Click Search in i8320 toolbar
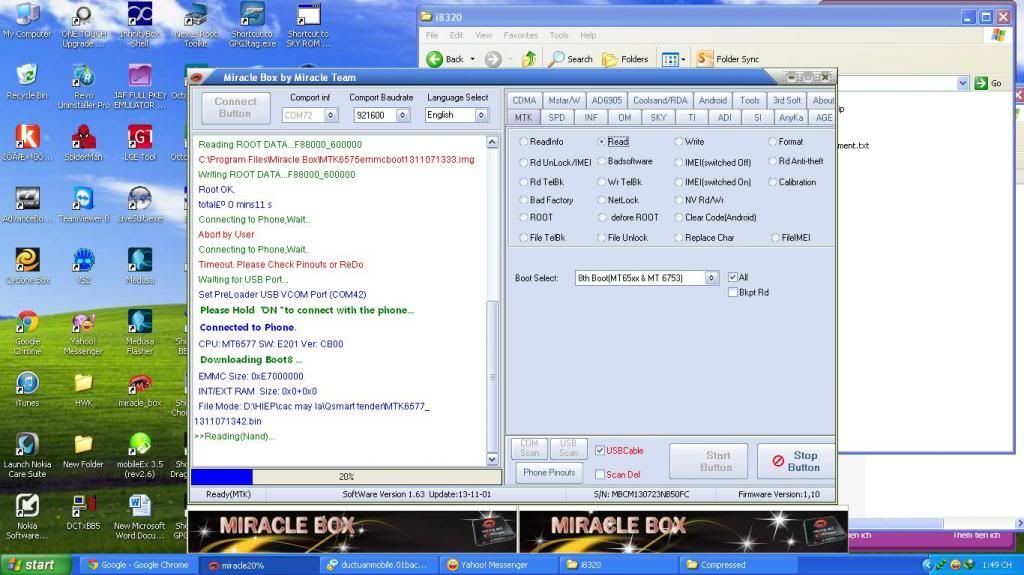The width and height of the screenshot is (1024, 575). [x=570, y=59]
